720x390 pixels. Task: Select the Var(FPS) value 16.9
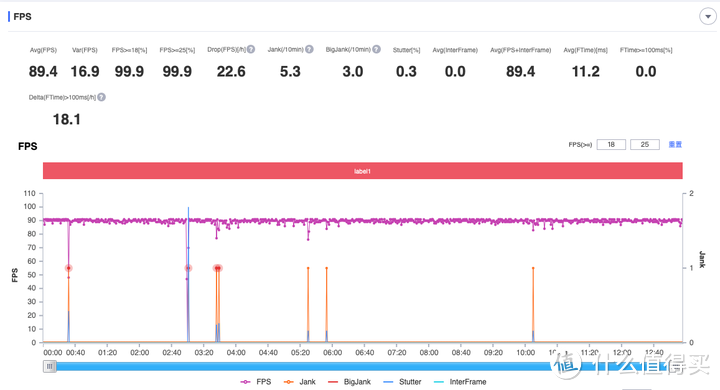tap(85, 72)
